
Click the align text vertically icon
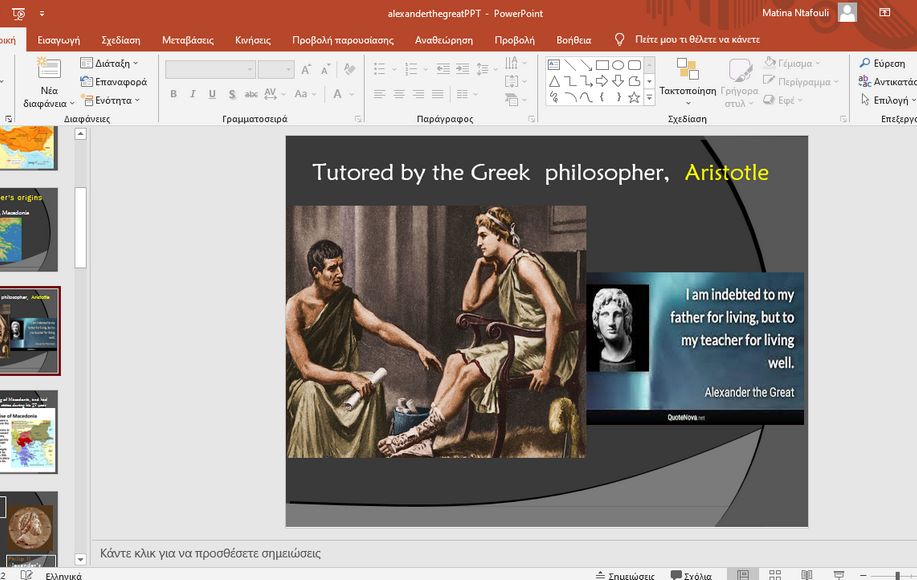[512, 81]
